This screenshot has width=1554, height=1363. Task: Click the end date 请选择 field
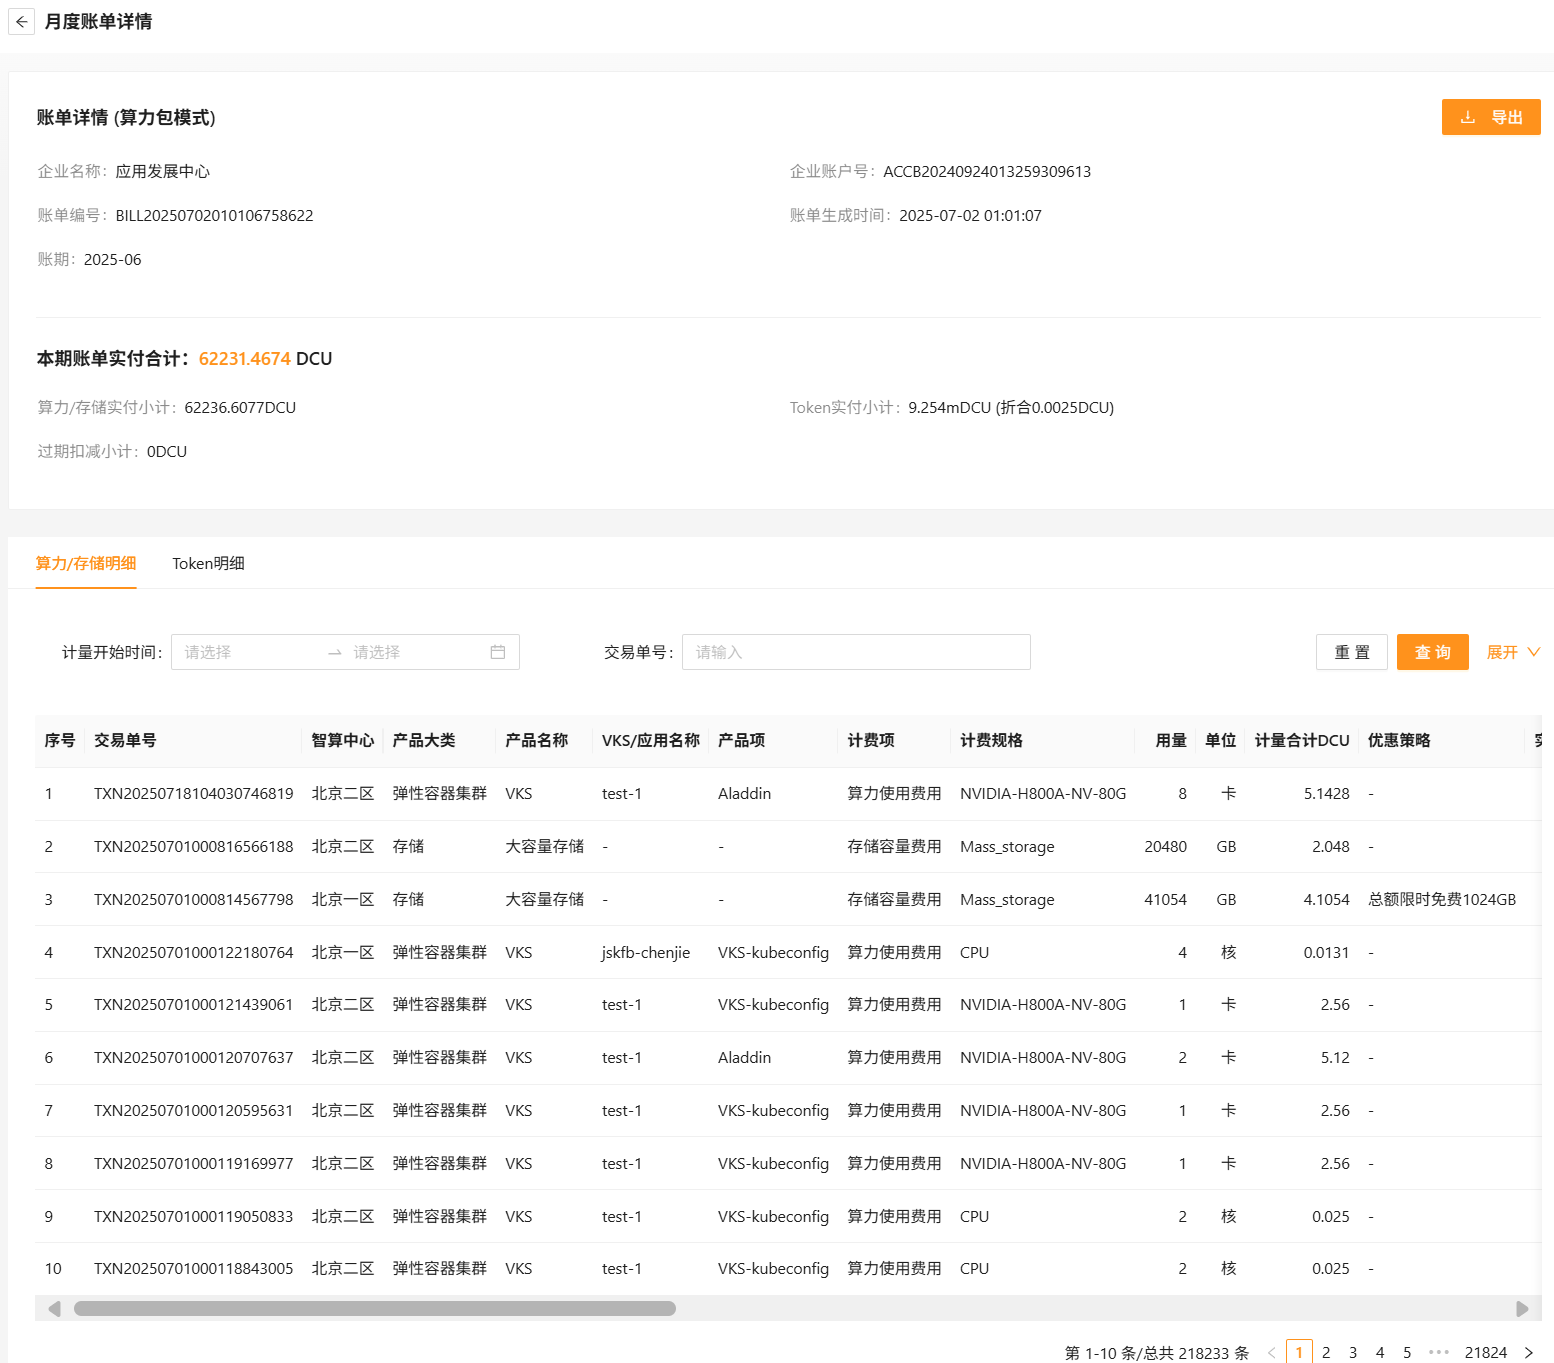point(410,652)
